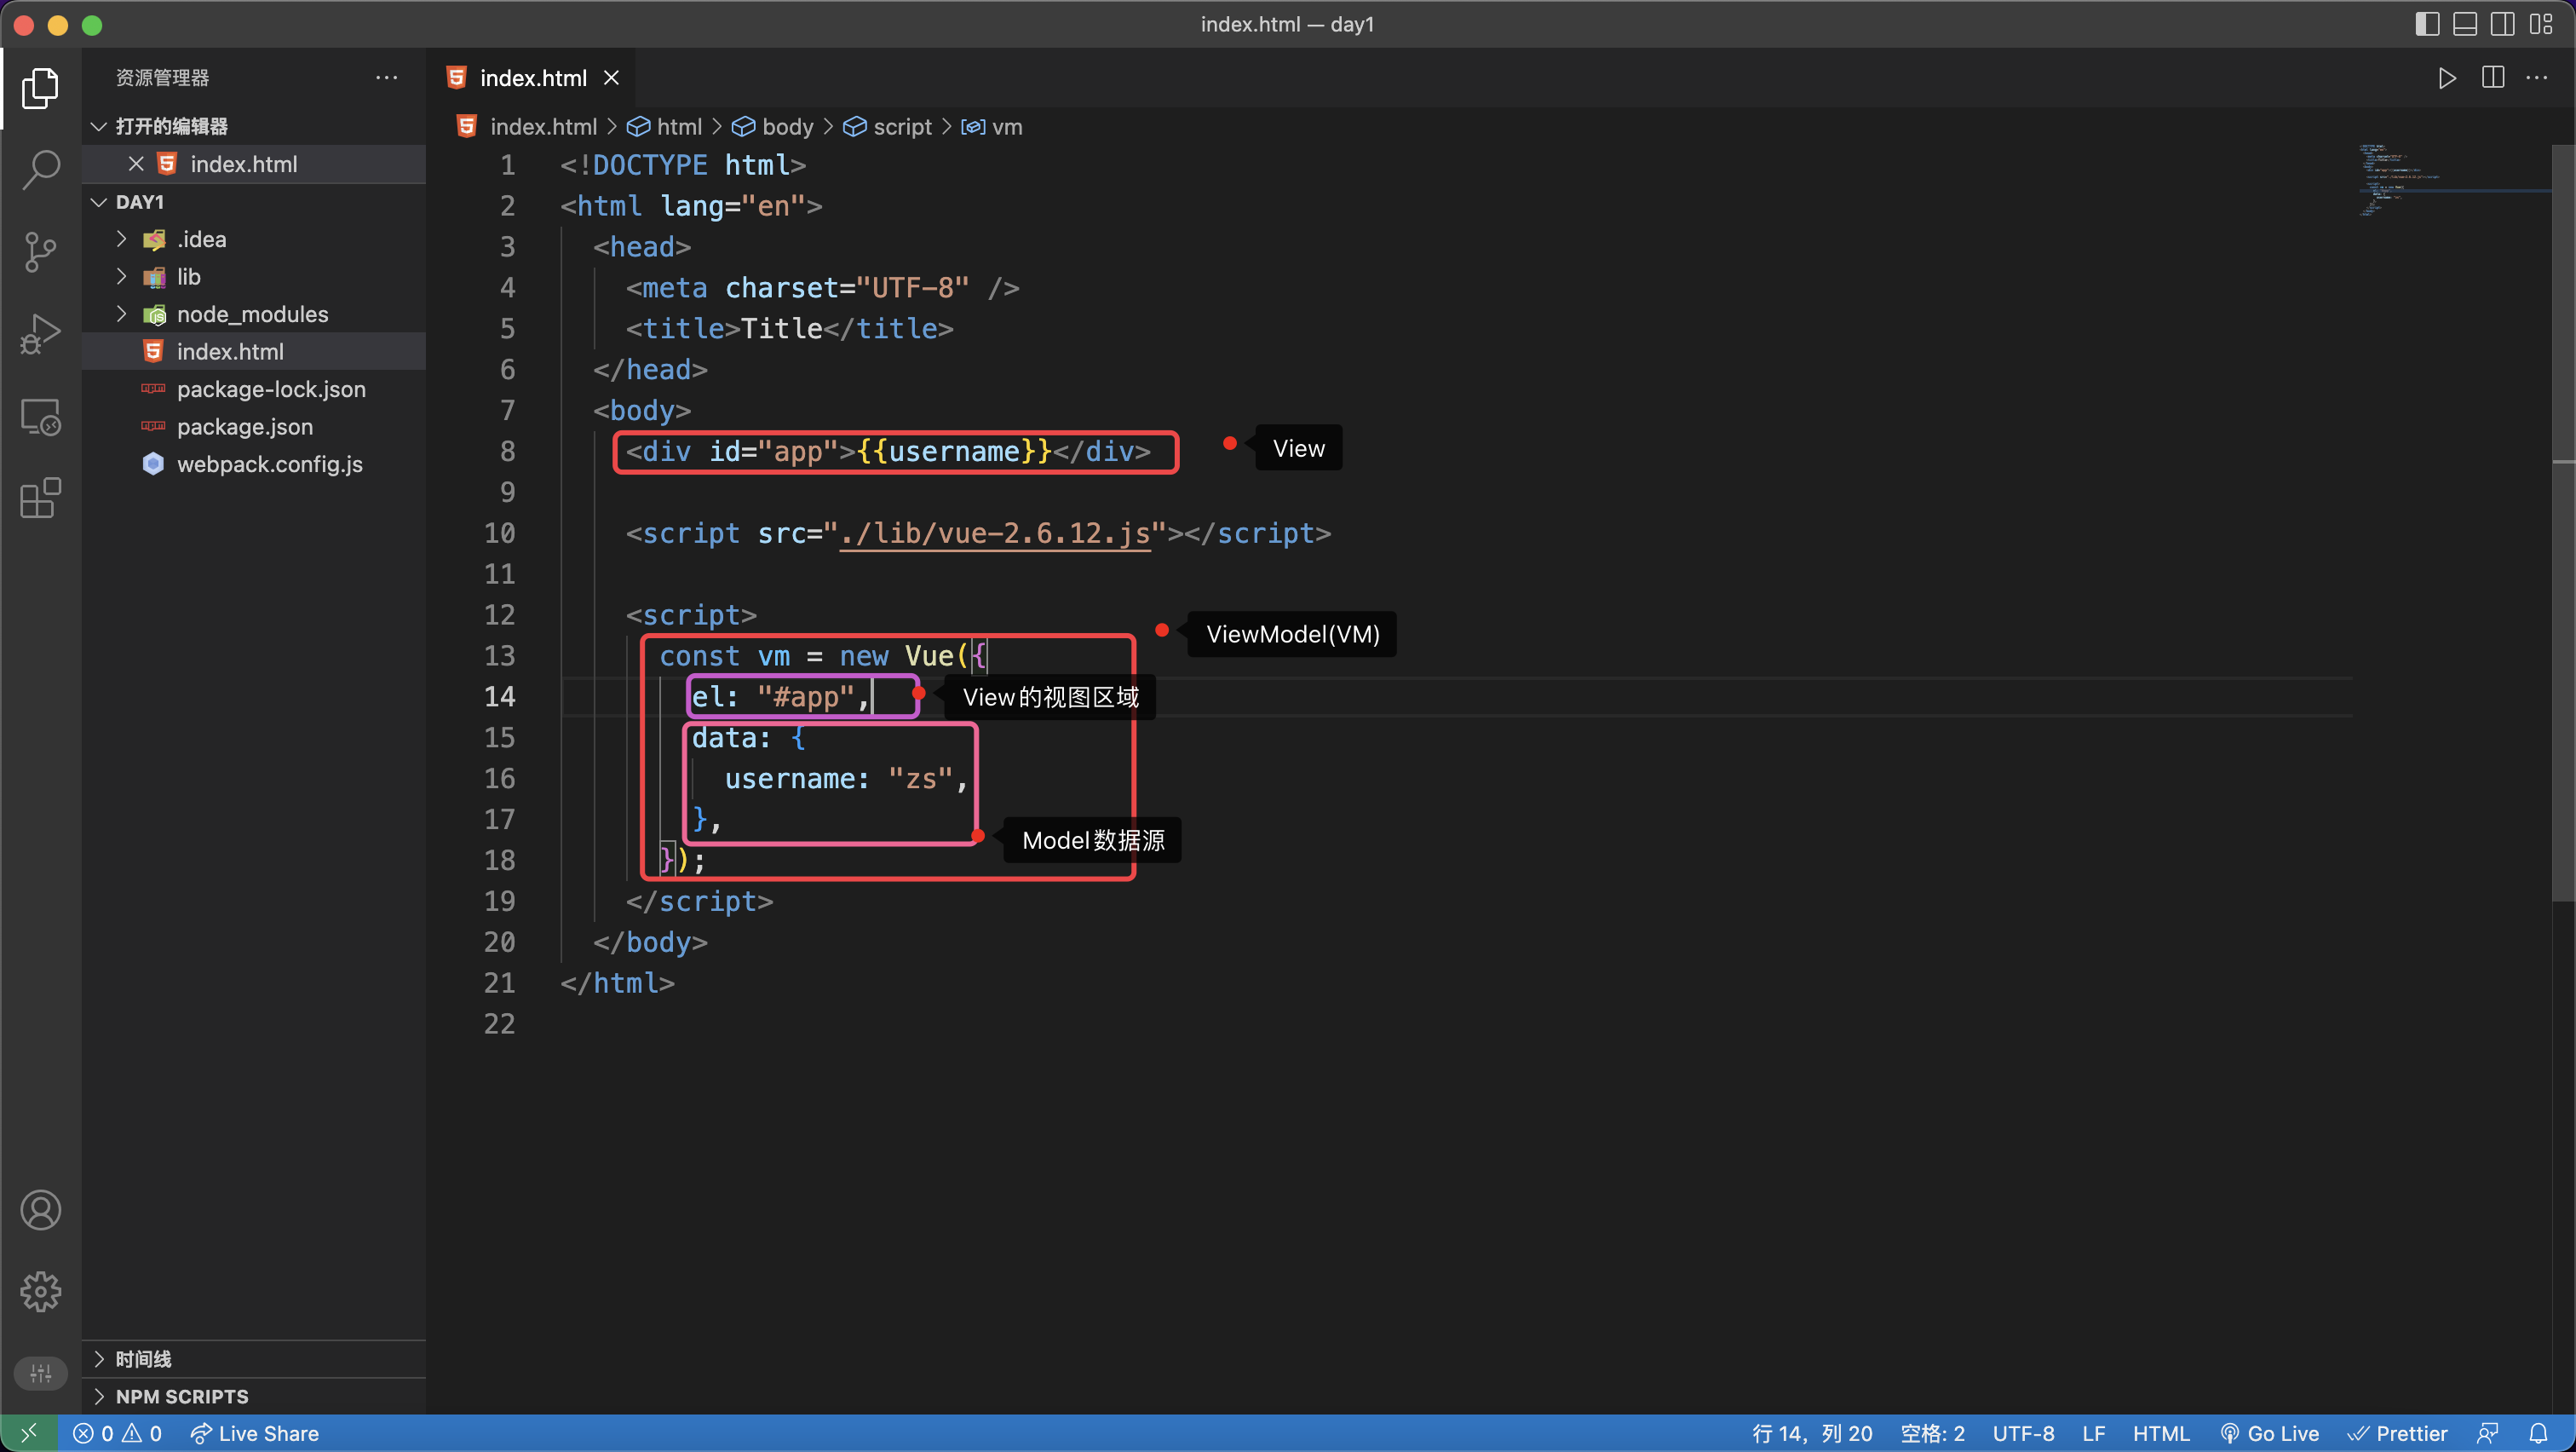
Task: Open the Accounts icon
Action: click(x=40, y=1210)
